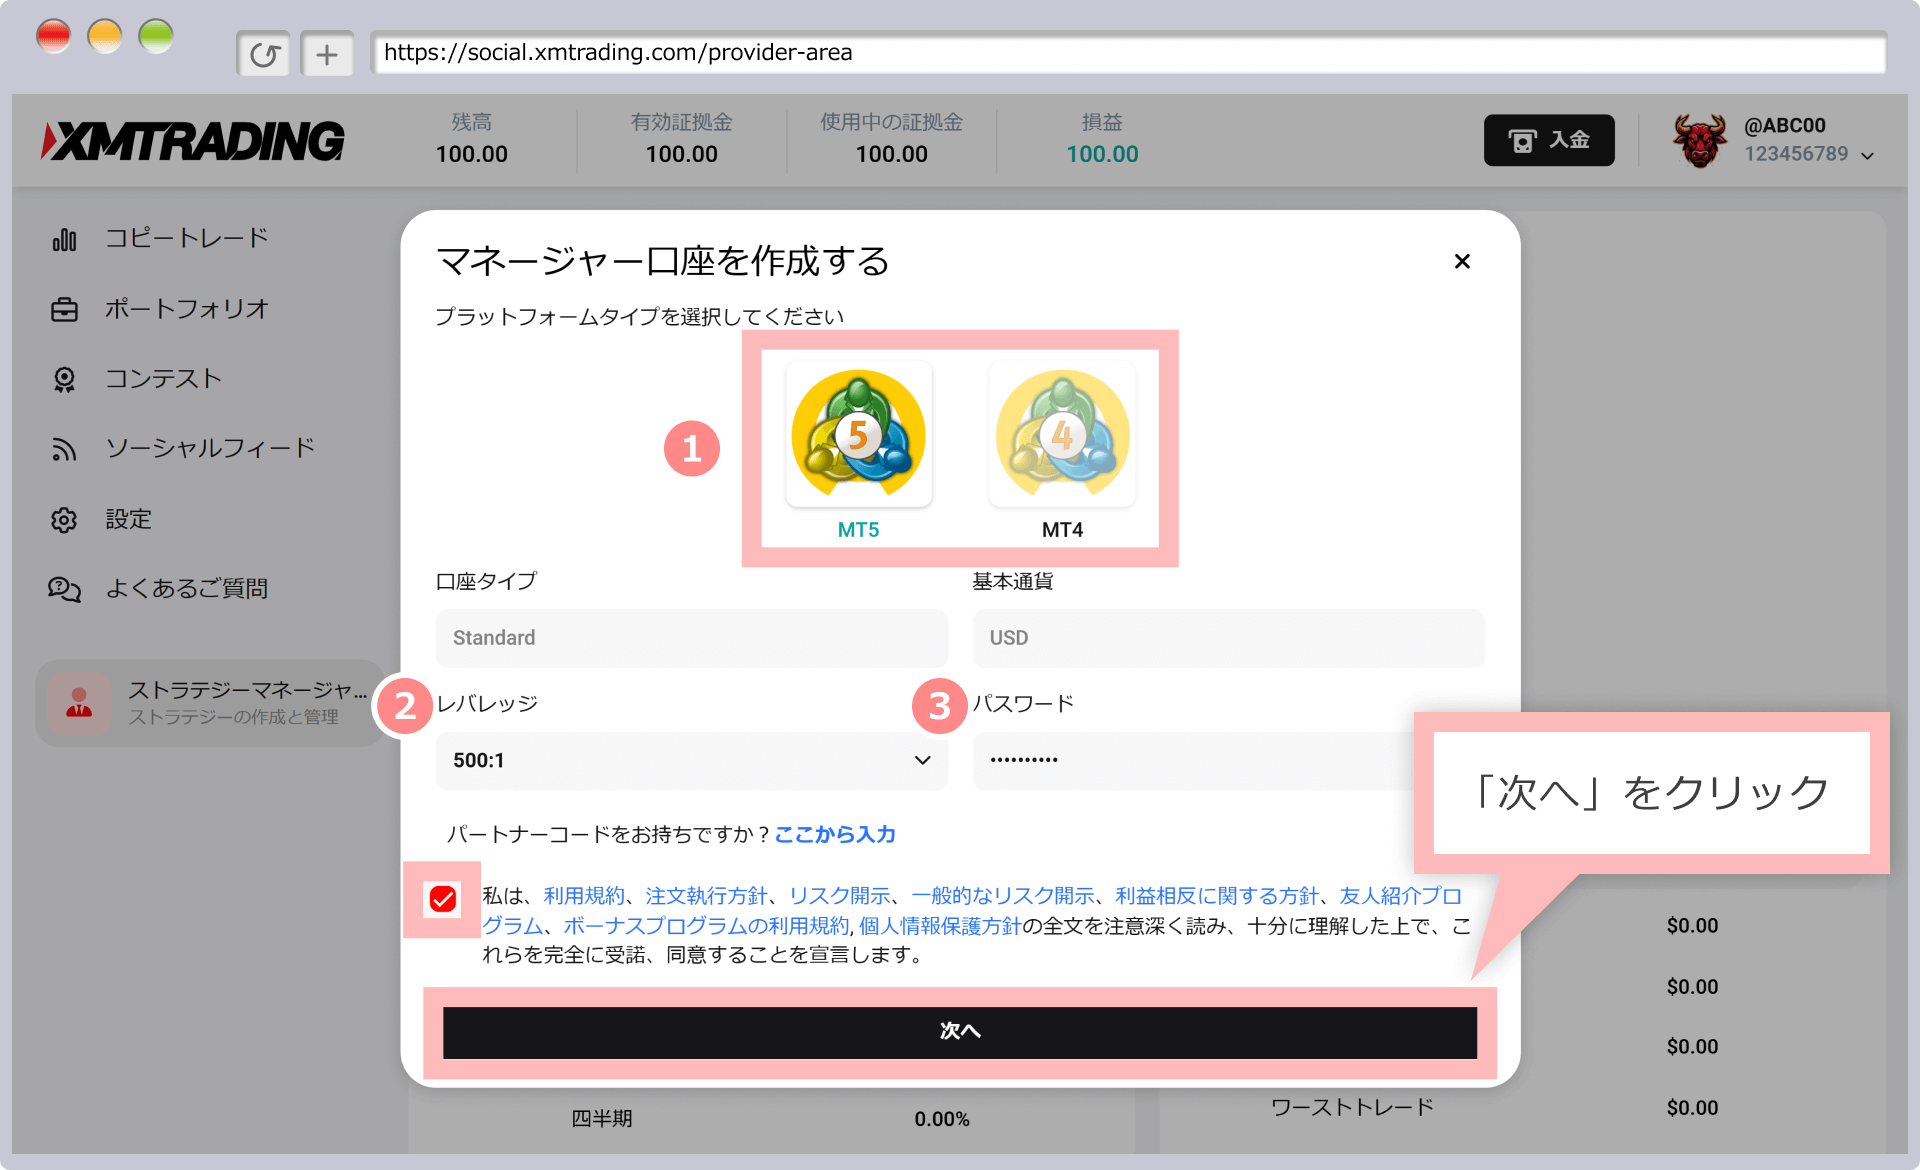This screenshot has width=1920, height=1170.
Task: Click the XMTrading logo
Action: [194, 141]
